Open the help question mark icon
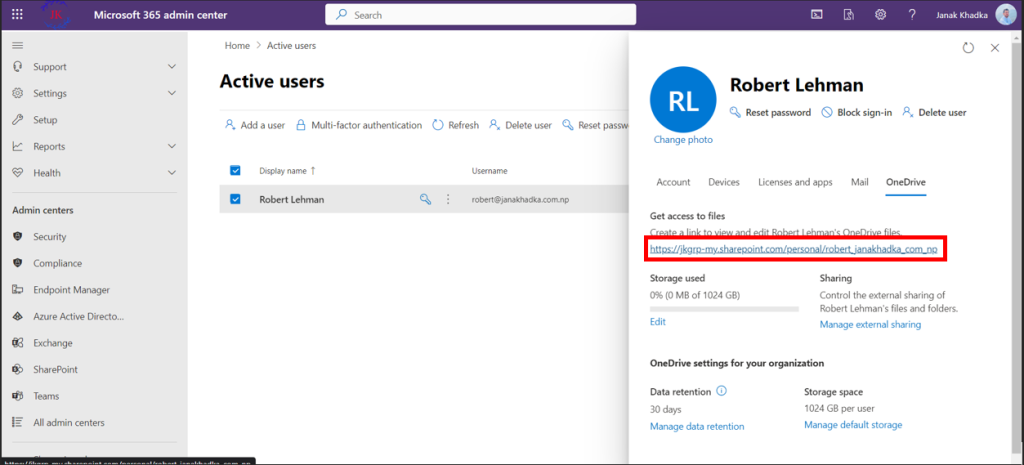 (x=912, y=14)
